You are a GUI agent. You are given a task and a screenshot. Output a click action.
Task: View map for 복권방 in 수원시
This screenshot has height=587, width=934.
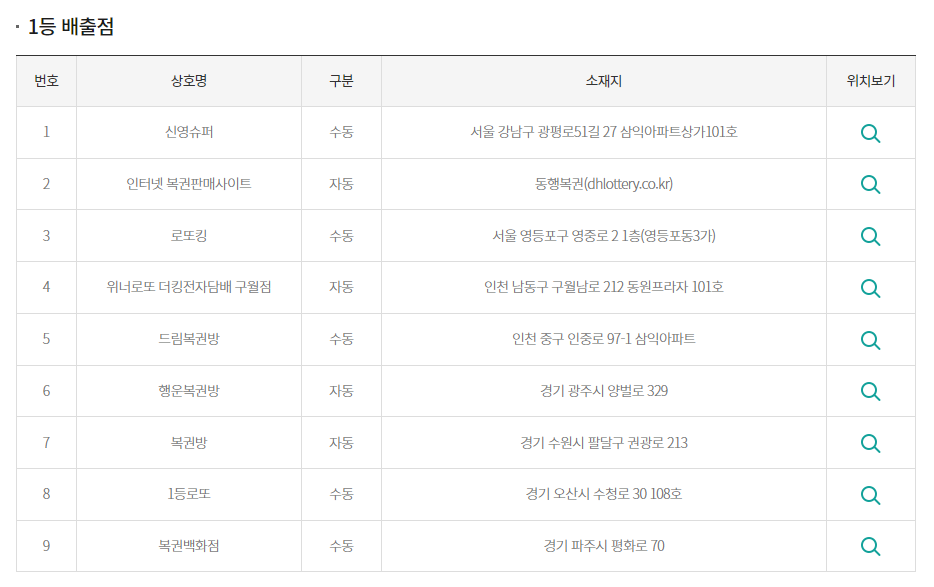(x=869, y=442)
